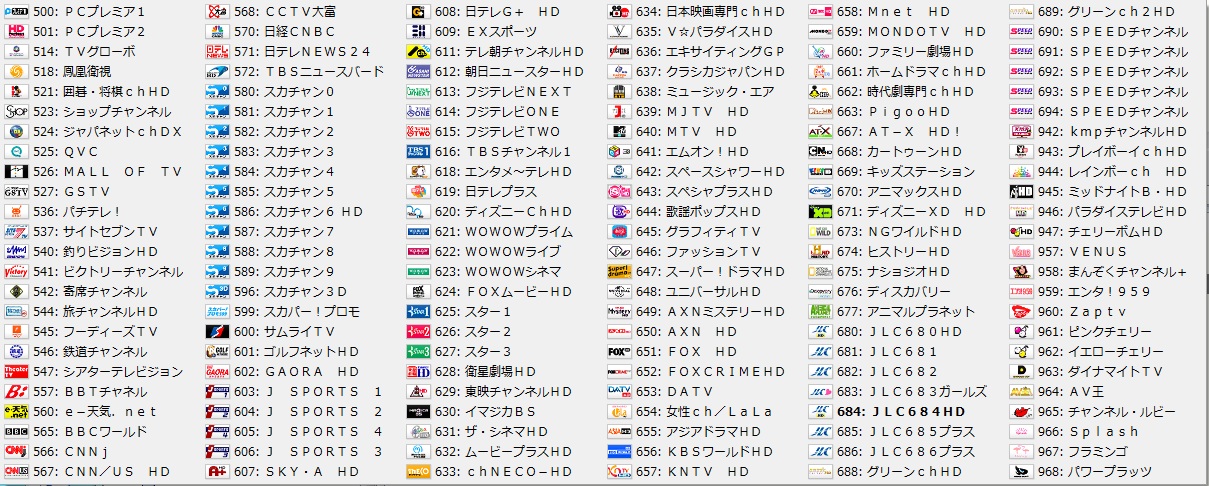Click the FOX logo beside FOX HD

coord(620,351)
